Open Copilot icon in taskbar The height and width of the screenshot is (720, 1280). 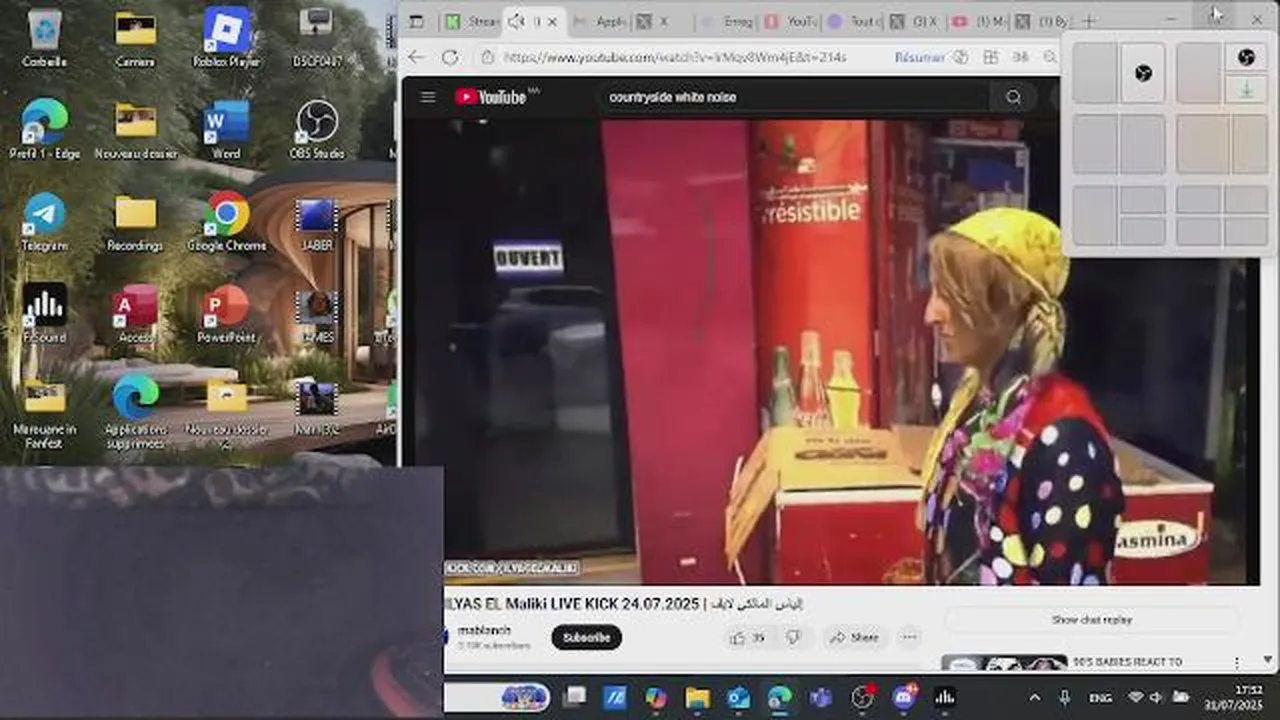pyautogui.click(x=655, y=697)
